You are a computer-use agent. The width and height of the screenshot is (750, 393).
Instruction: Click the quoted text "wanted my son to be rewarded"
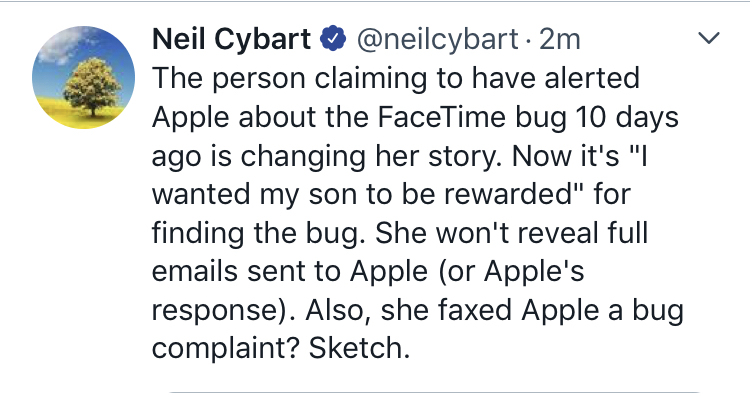362,195
